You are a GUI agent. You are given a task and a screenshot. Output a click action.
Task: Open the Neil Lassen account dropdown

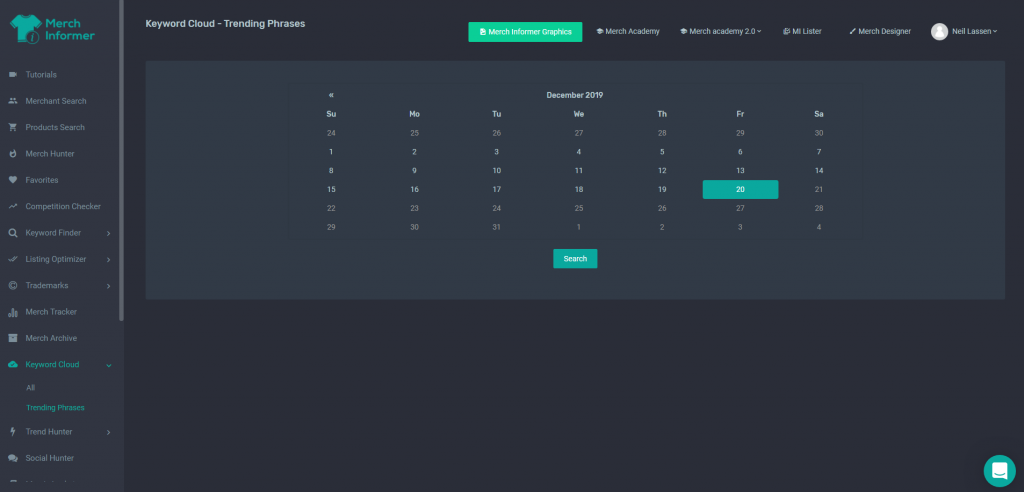[974, 31]
